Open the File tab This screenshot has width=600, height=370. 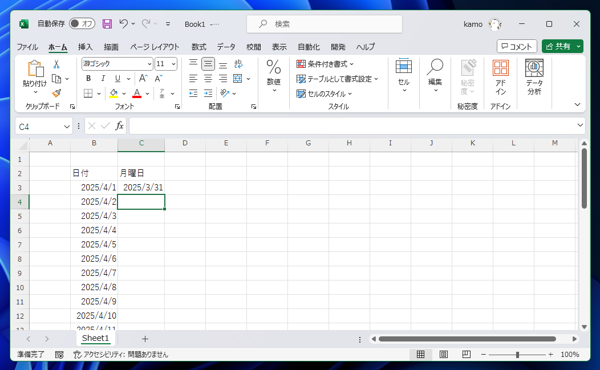[x=27, y=47]
